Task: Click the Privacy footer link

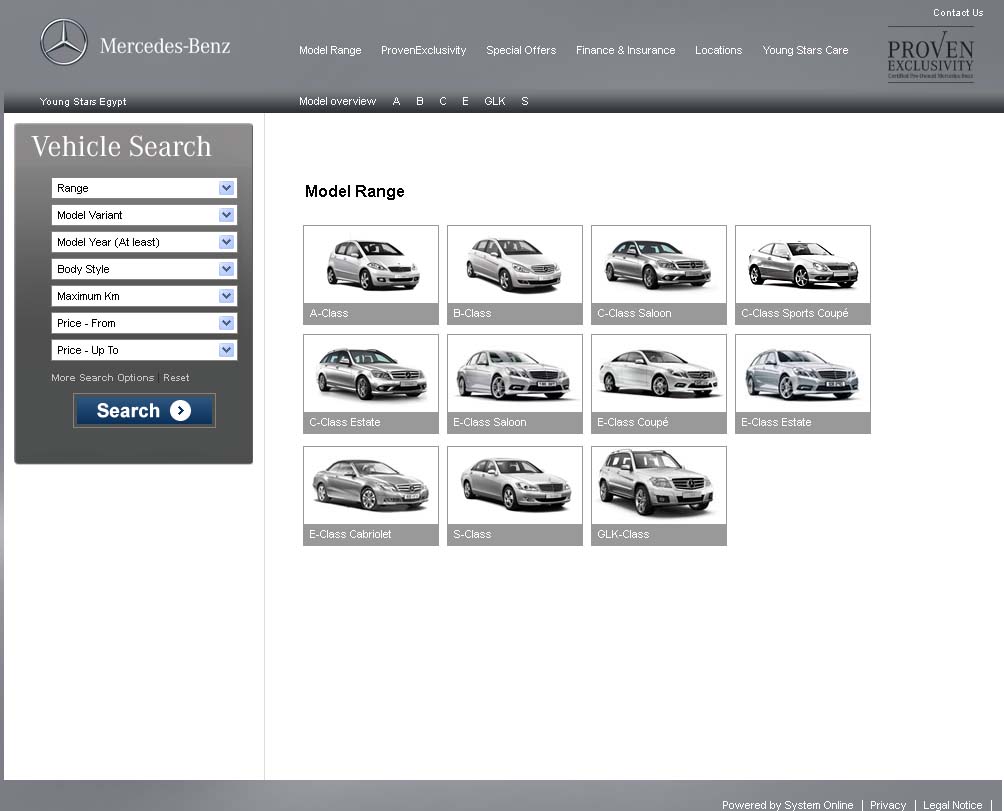Action: coord(887,805)
